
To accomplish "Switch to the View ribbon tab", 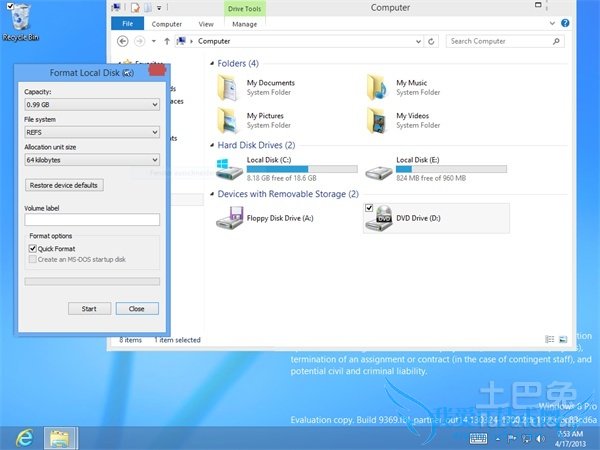I will click(206, 23).
